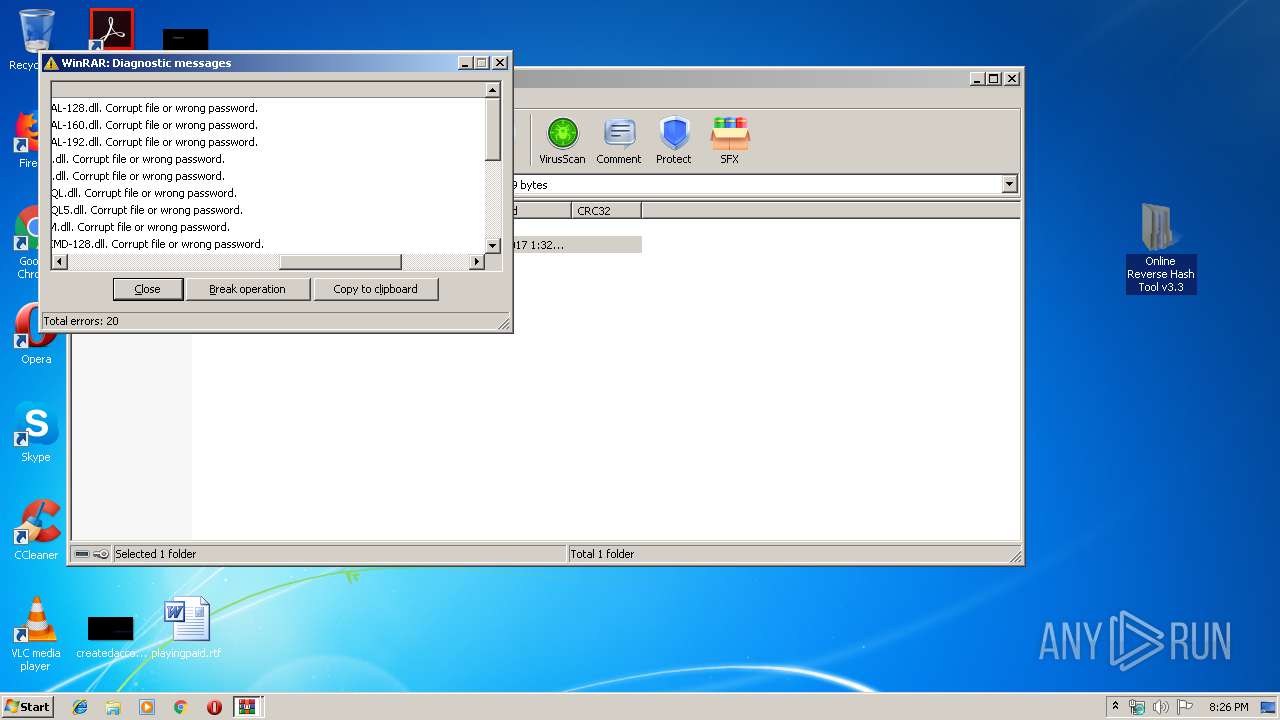Click the vertical scrollbar thumb in diagnostics
1280x720 pixels.
click(493, 128)
